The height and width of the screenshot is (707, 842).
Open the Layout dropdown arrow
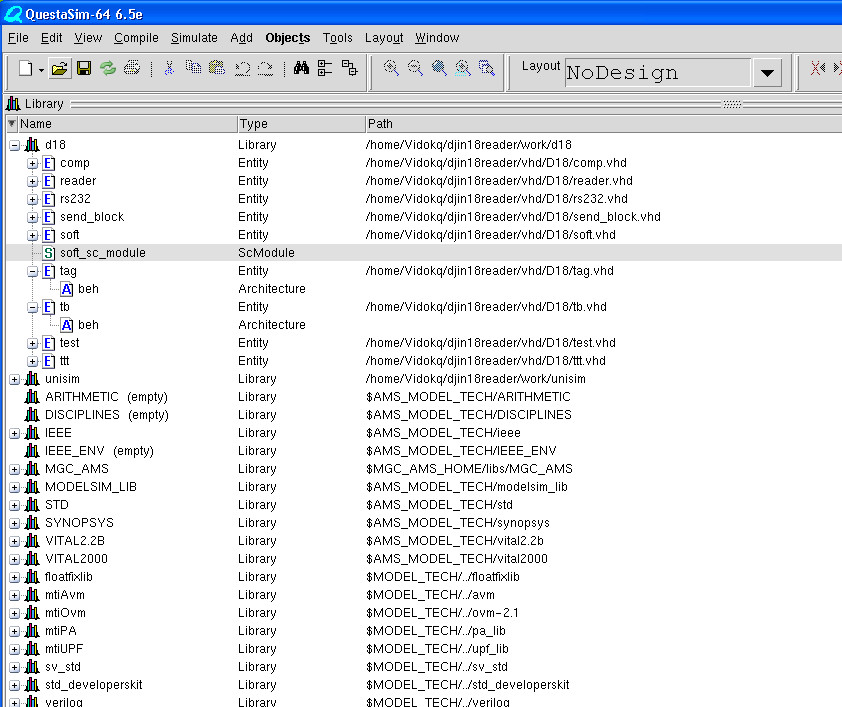(767, 72)
